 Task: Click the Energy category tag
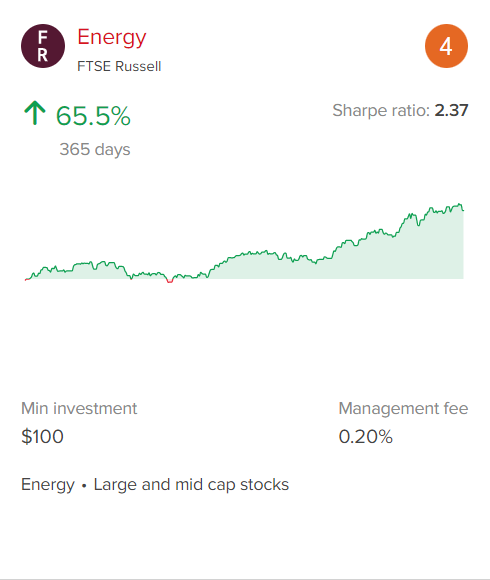(x=48, y=485)
